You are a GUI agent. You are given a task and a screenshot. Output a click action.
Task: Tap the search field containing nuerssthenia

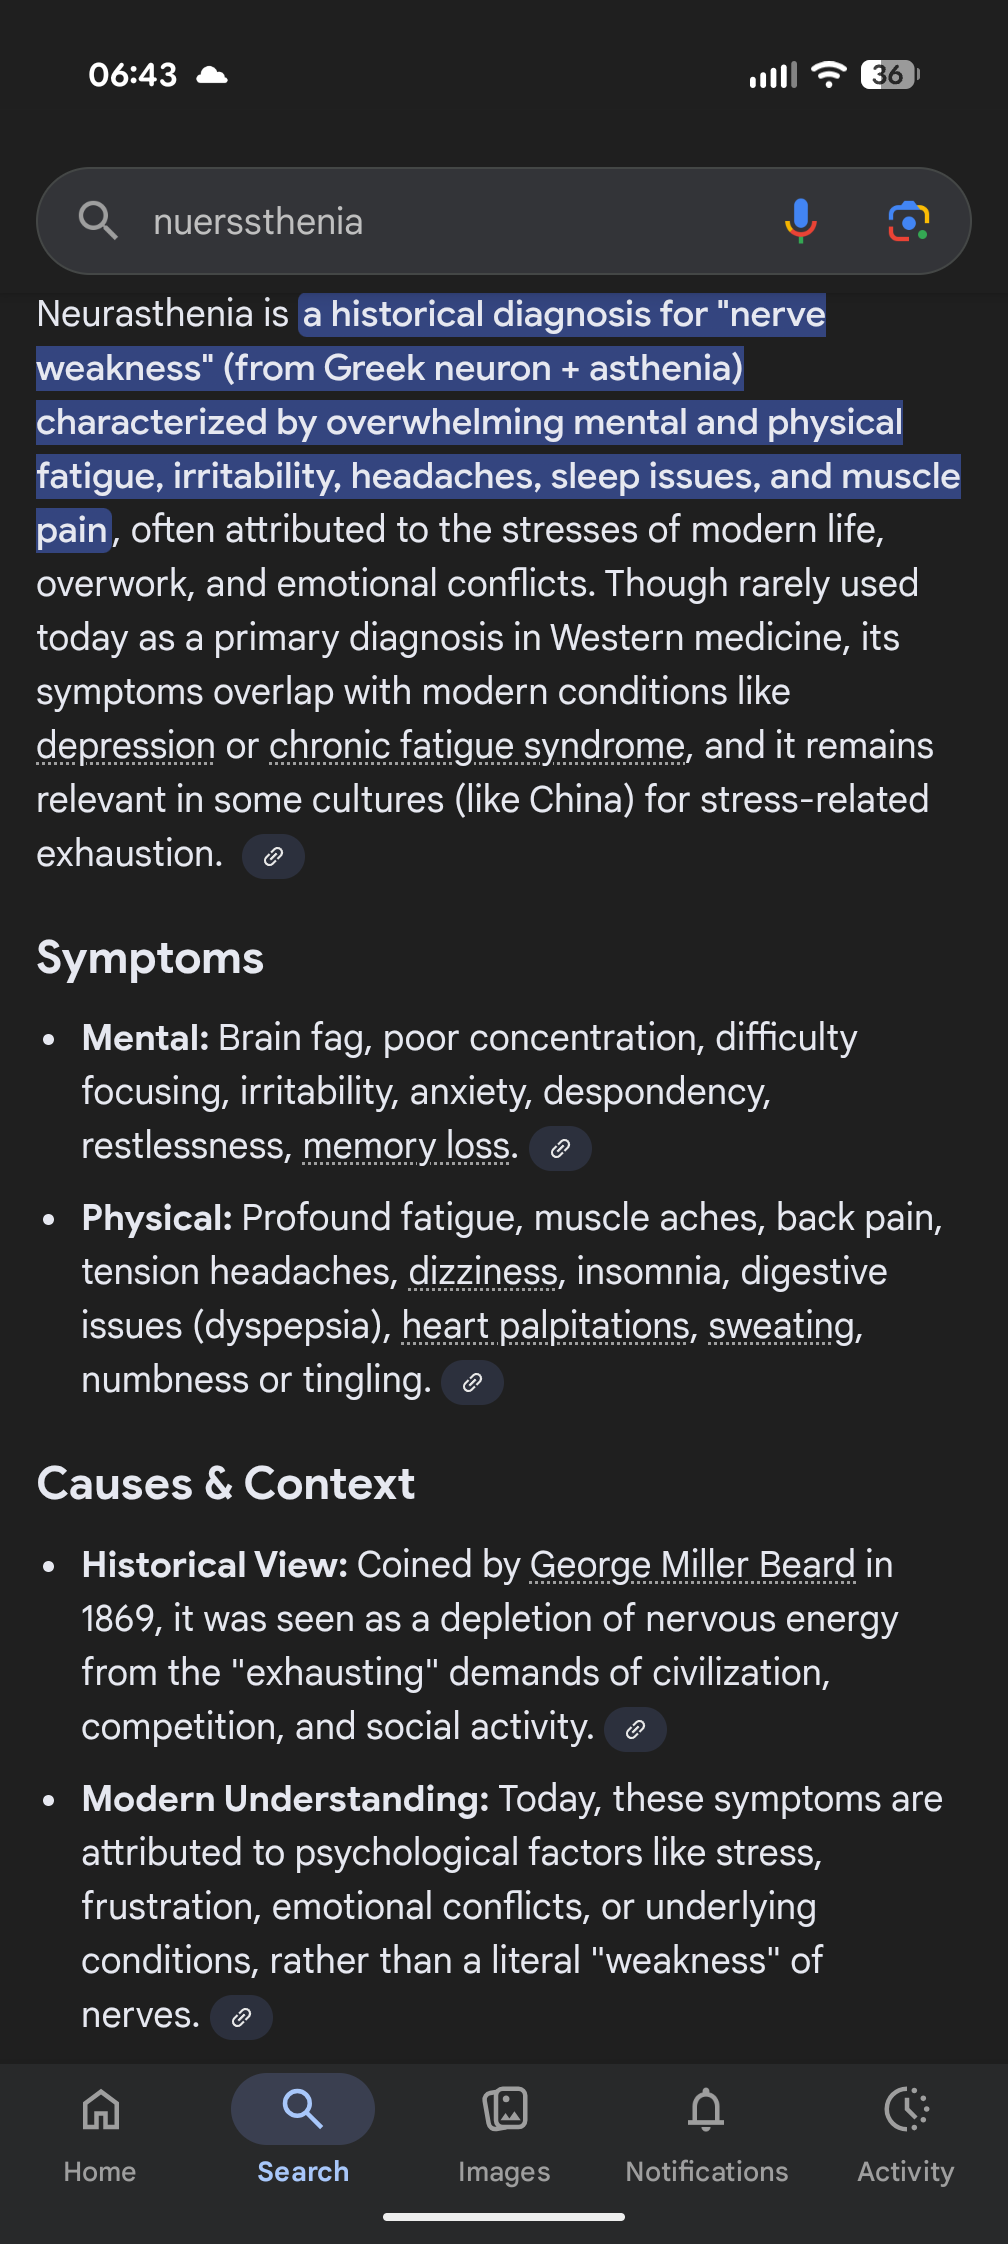[450, 221]
